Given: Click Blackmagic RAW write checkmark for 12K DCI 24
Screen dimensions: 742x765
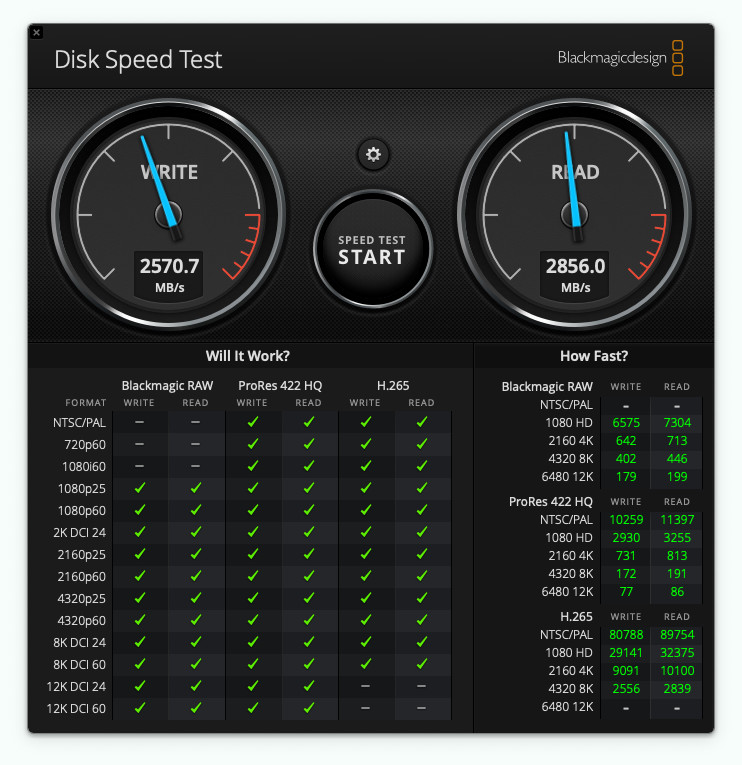Looking at the screenshot, I should coord(140,686).
